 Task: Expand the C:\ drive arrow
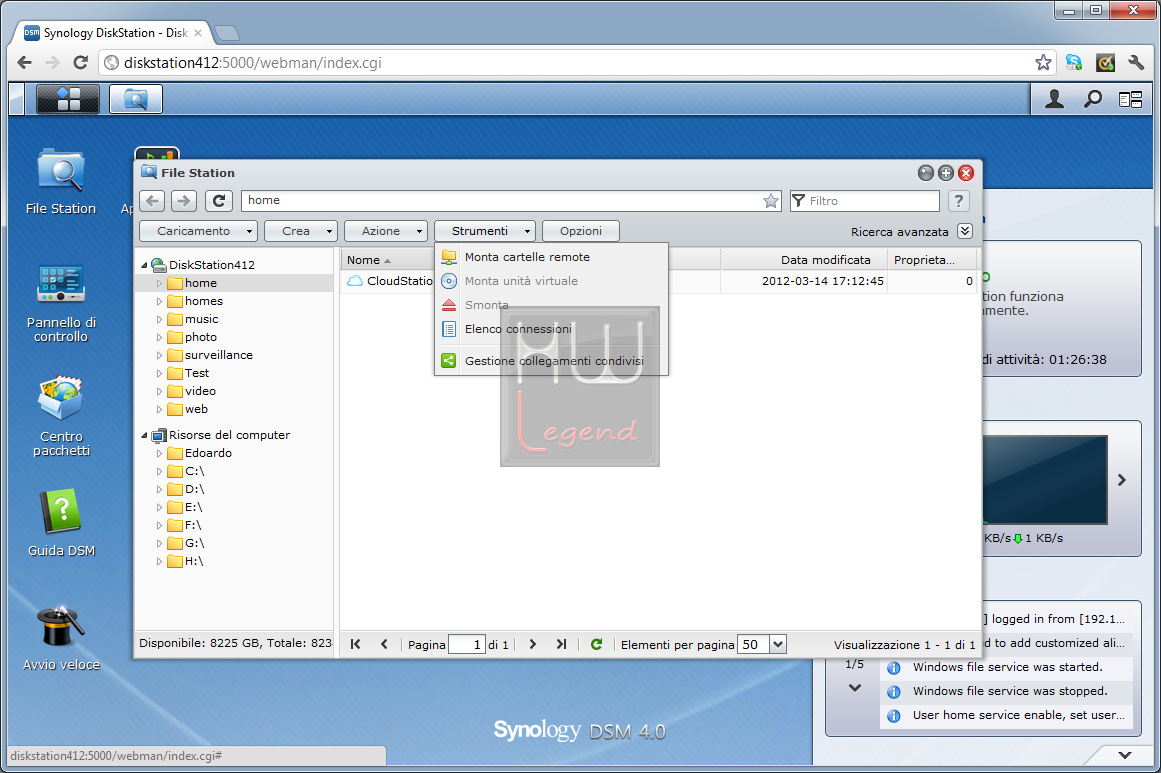tap(159, 472)
